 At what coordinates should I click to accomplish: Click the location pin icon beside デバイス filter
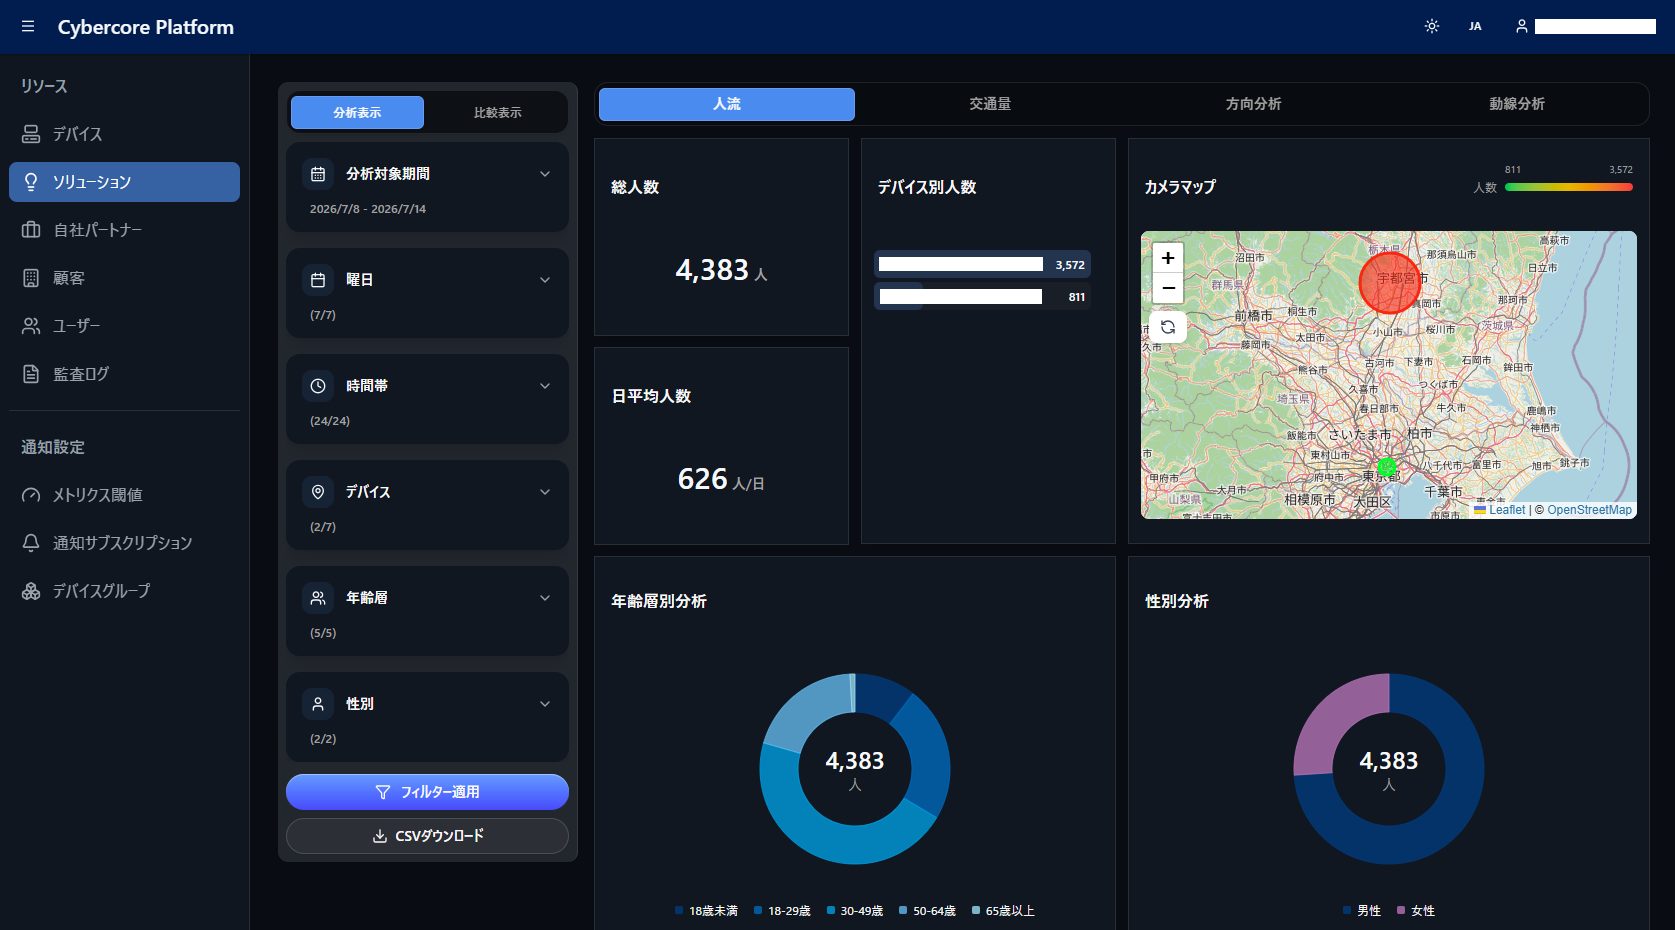318,492
